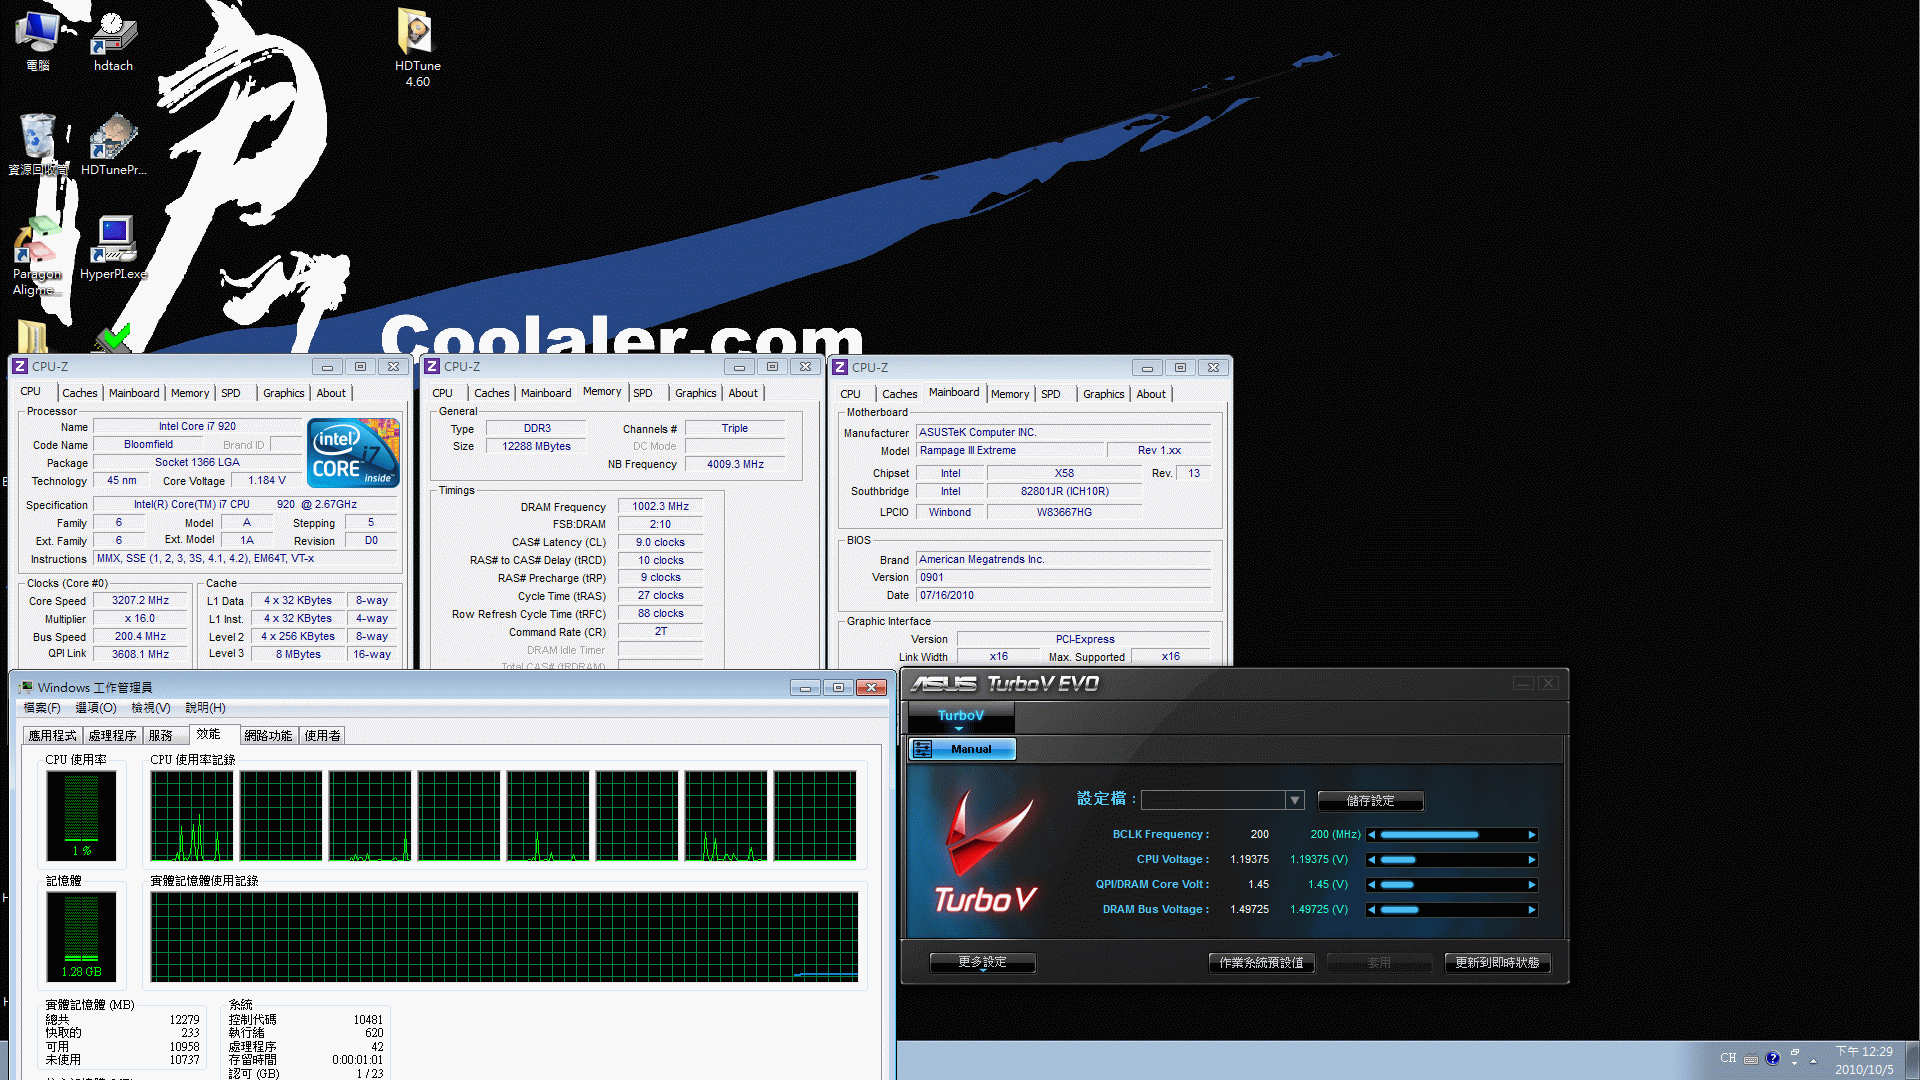Click the NB Frequency value 4009.3 MHz
Viewport: 1920px width, 1080px height.
[x=735, y=464]
